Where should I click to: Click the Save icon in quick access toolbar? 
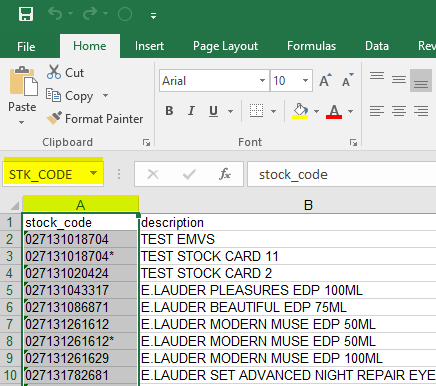[26, 14]
